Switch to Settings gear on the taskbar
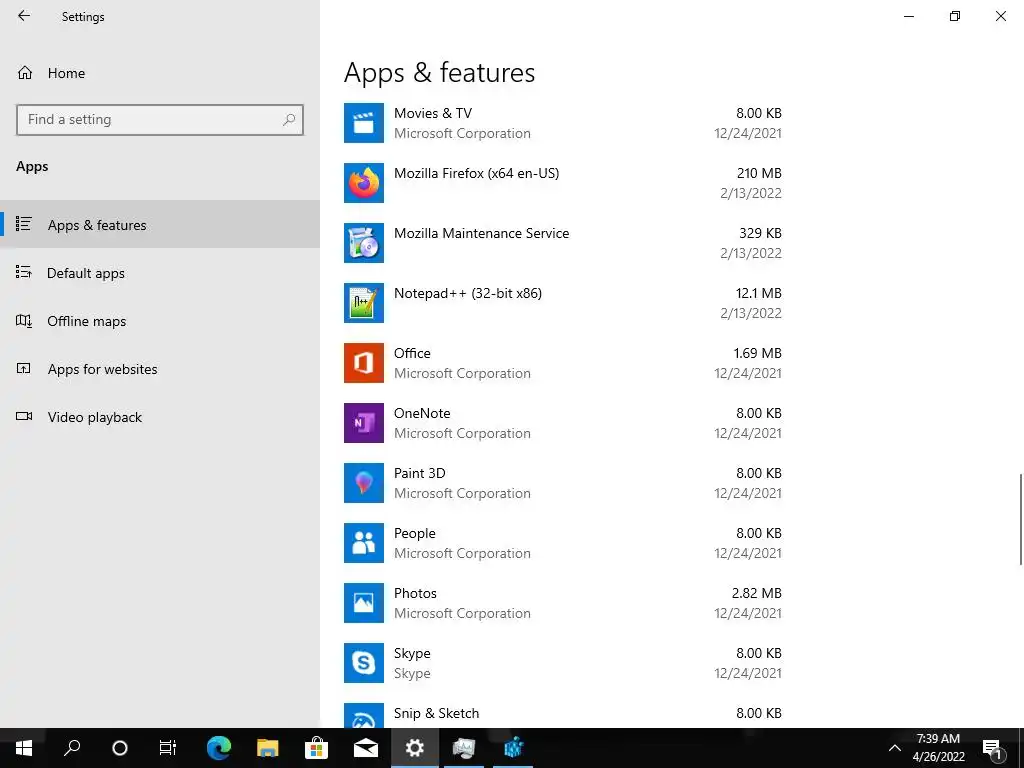 pos(415,748)
